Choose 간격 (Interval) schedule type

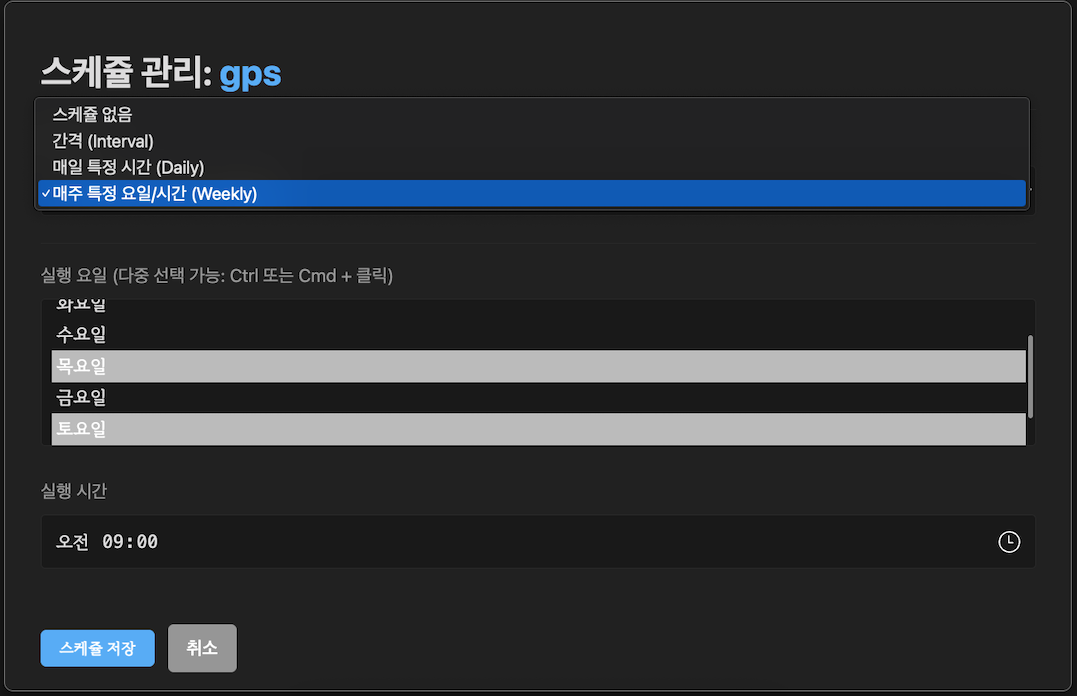pos(103,141)
